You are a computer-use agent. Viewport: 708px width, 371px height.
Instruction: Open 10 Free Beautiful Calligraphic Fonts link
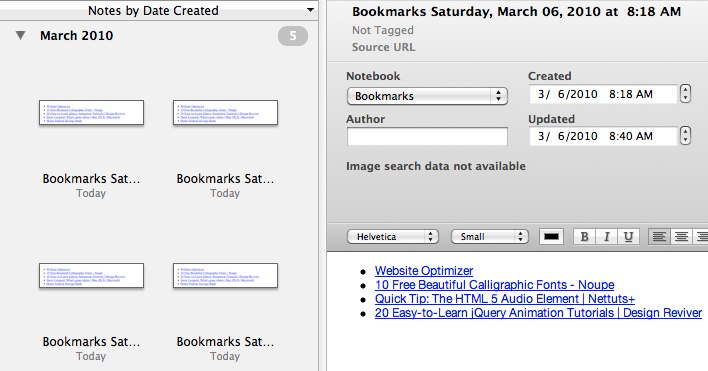click(494, 285)
